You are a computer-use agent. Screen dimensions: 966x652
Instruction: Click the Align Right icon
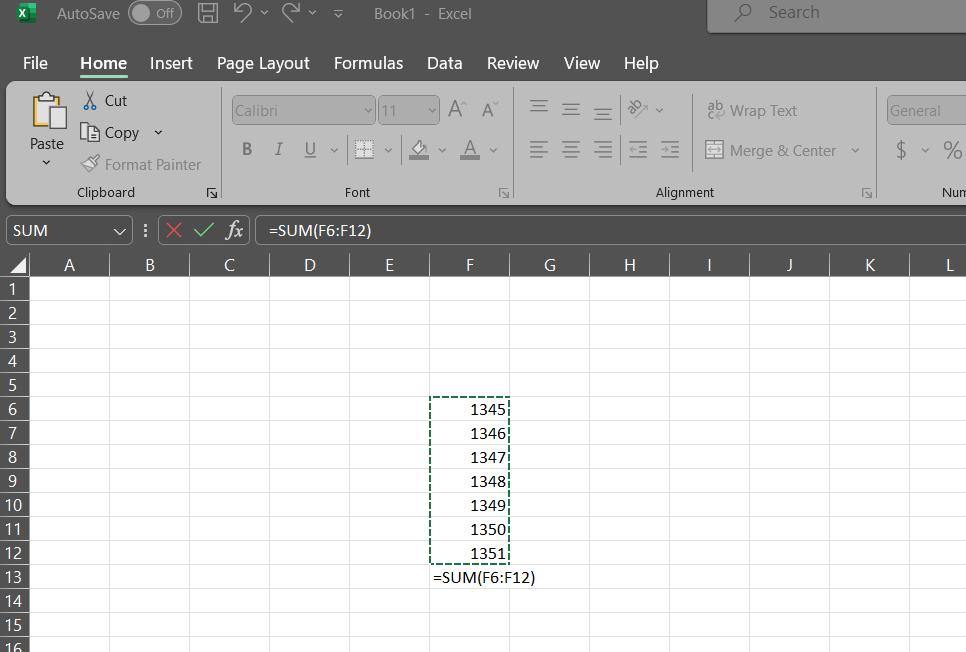click(603, 149)
